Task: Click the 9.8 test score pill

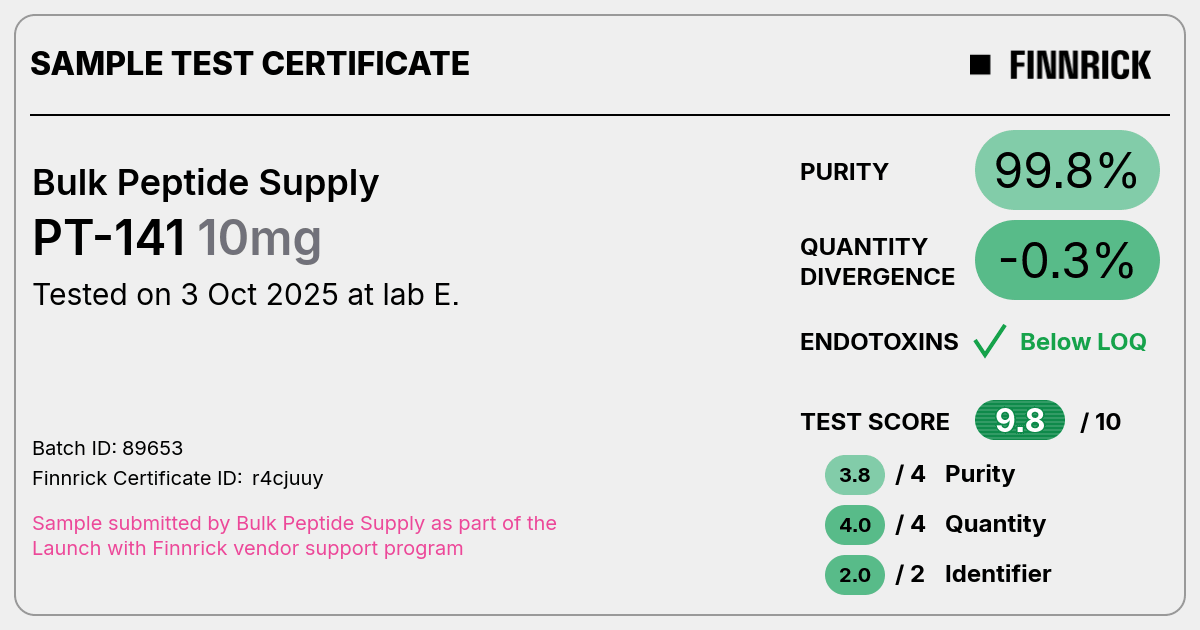Action: tap(1020, 421)
